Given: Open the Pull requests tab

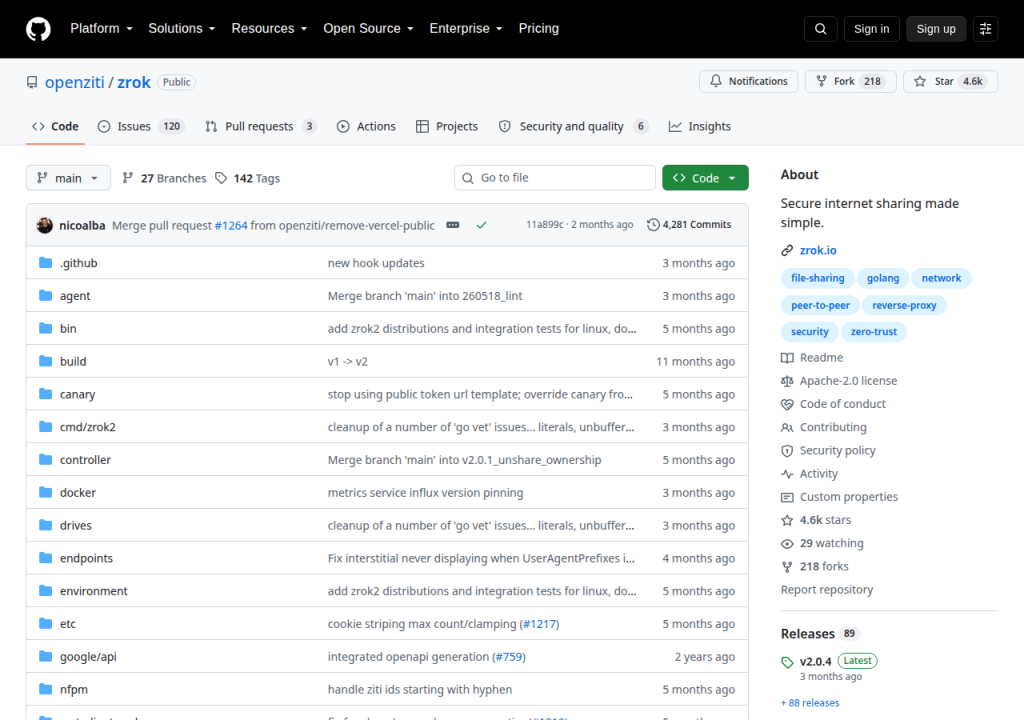Looking at the screenshot, I should [x=261, y=126].
